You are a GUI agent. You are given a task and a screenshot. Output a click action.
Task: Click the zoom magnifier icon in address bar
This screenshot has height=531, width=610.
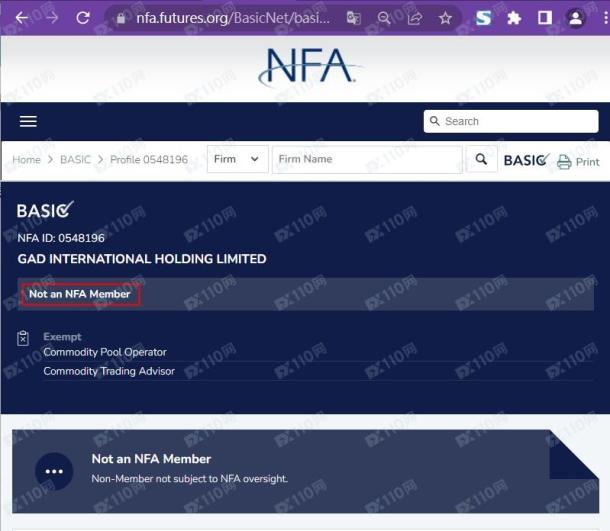[x=384, y=18]
